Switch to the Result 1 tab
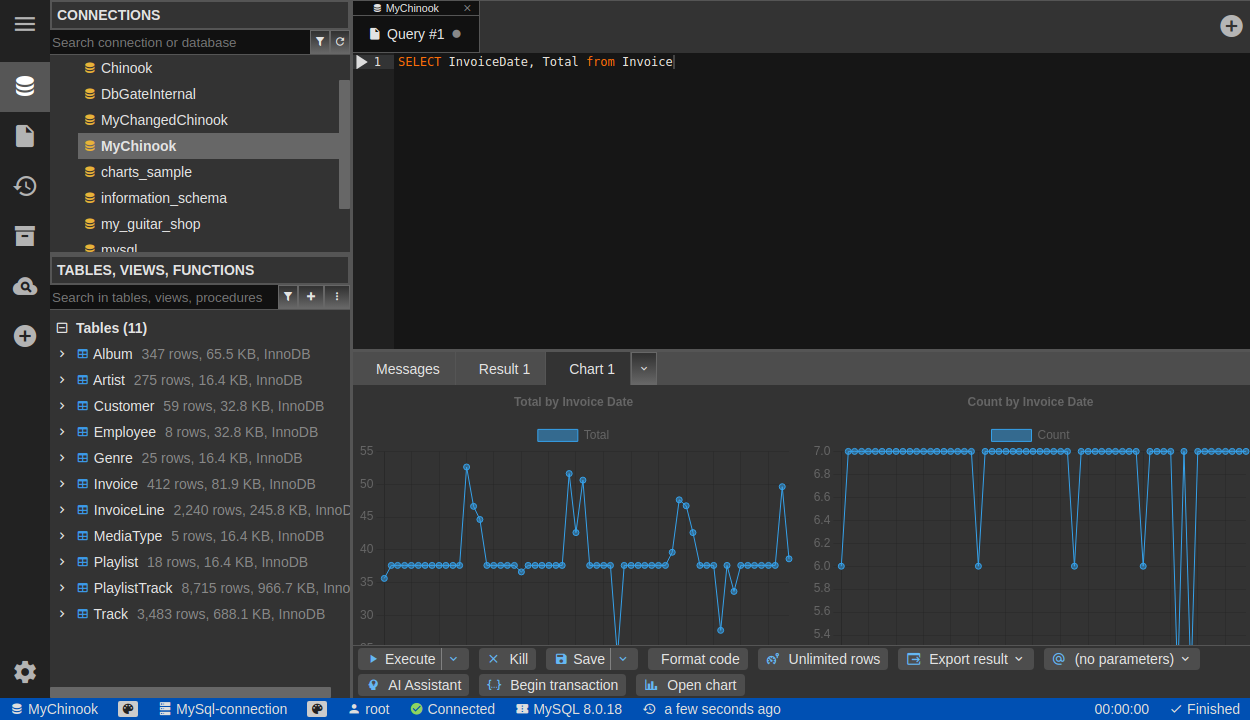Screen dimensions: 1250x720 pos(504,369)
